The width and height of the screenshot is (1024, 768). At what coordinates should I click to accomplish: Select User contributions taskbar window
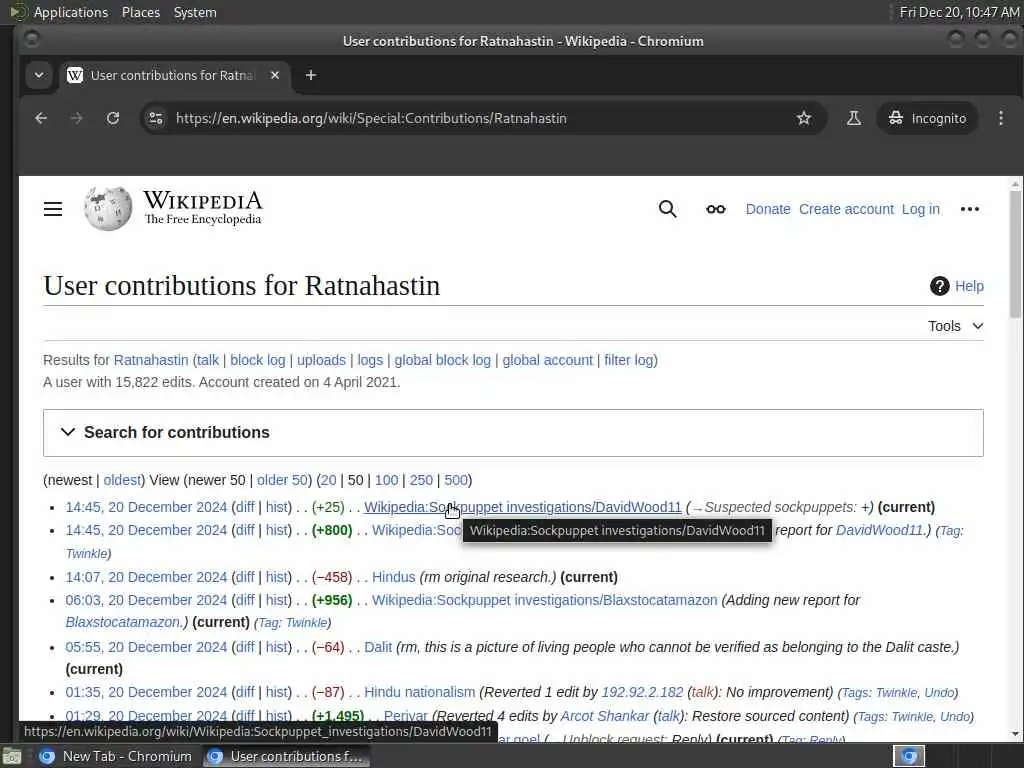pyautogui.click(x=285, y=756)
